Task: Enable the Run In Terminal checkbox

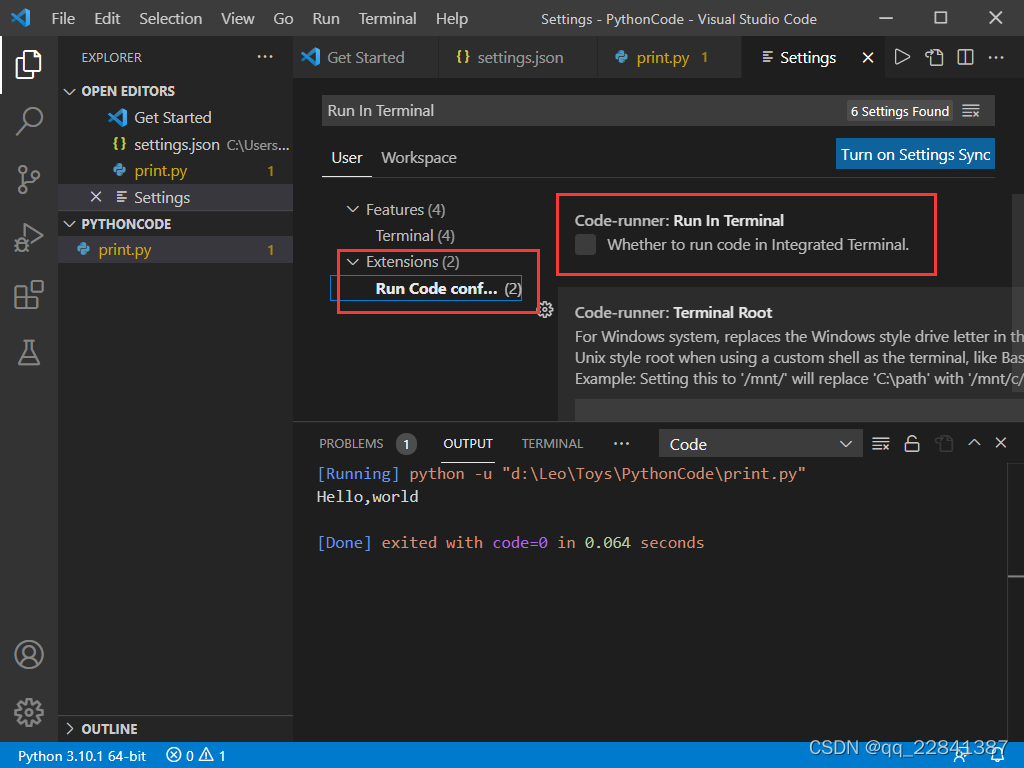Action: pos(585,245)
